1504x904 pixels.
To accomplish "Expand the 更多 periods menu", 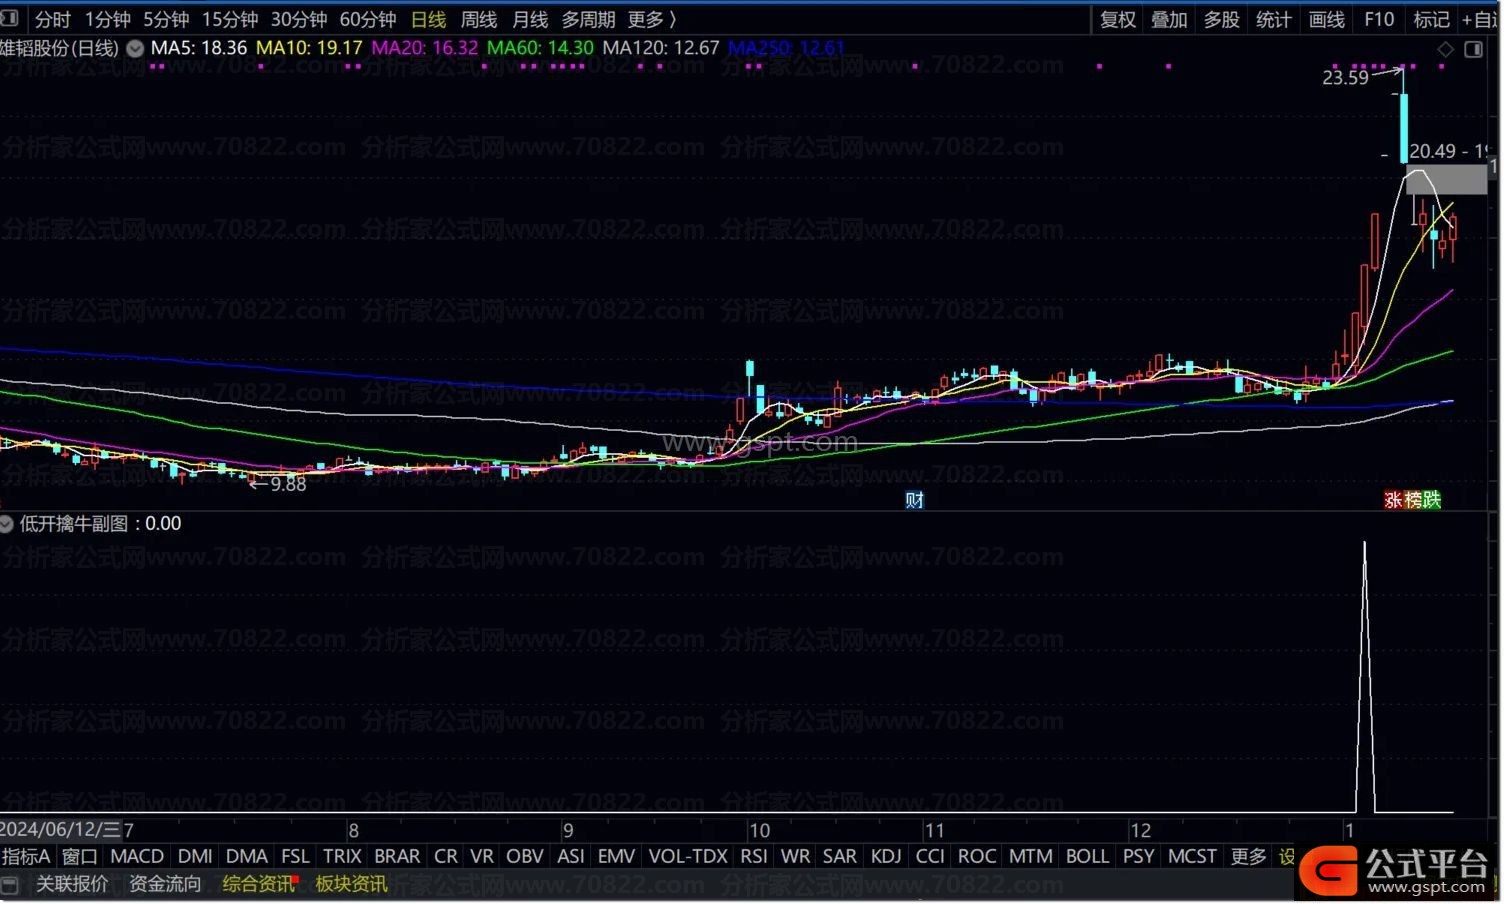I will pos(651,19).
